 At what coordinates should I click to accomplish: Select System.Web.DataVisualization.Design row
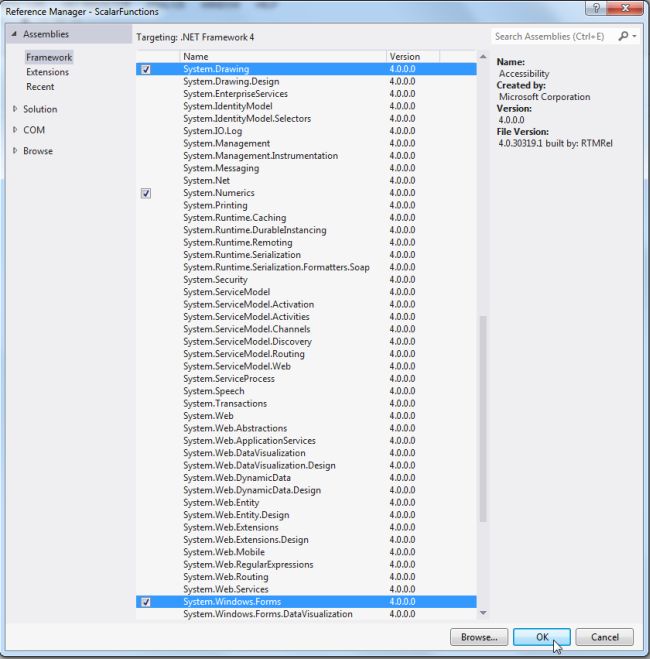pyautogui.click(x=306, y=466)
